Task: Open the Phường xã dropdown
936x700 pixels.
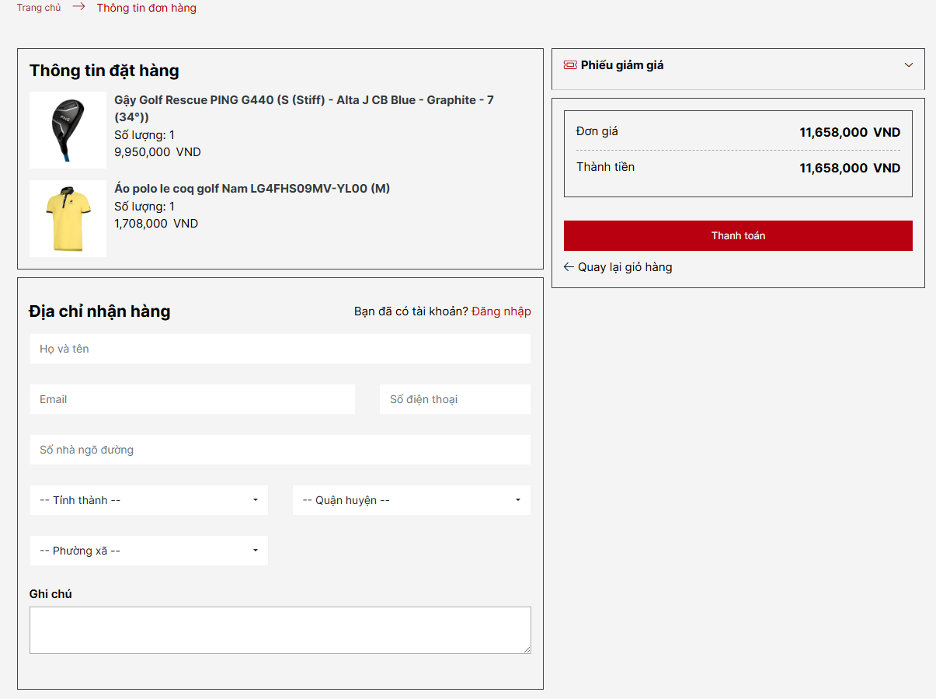Action: point(149,551)
